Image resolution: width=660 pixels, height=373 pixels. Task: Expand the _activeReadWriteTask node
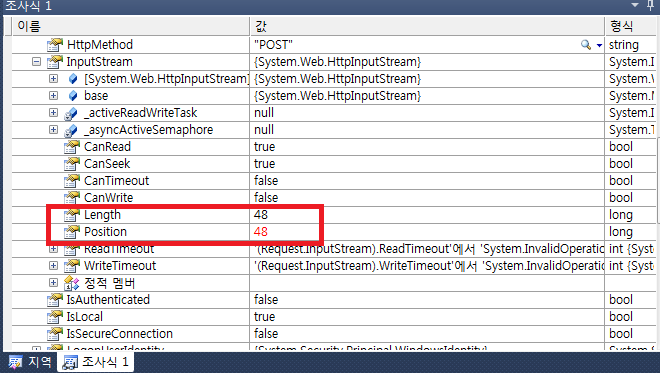pos(53,112)
